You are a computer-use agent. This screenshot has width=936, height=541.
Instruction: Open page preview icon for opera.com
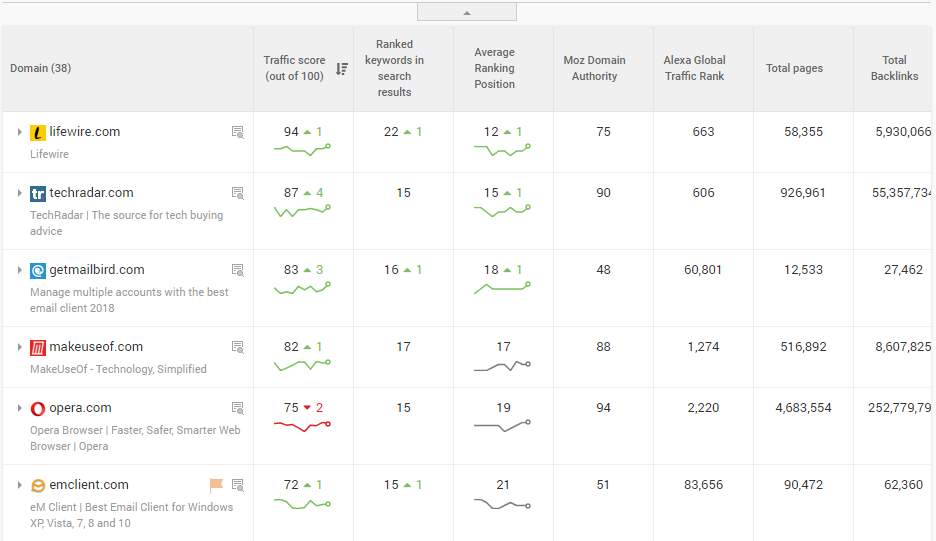pyautogui.click(x=238, y=408)
